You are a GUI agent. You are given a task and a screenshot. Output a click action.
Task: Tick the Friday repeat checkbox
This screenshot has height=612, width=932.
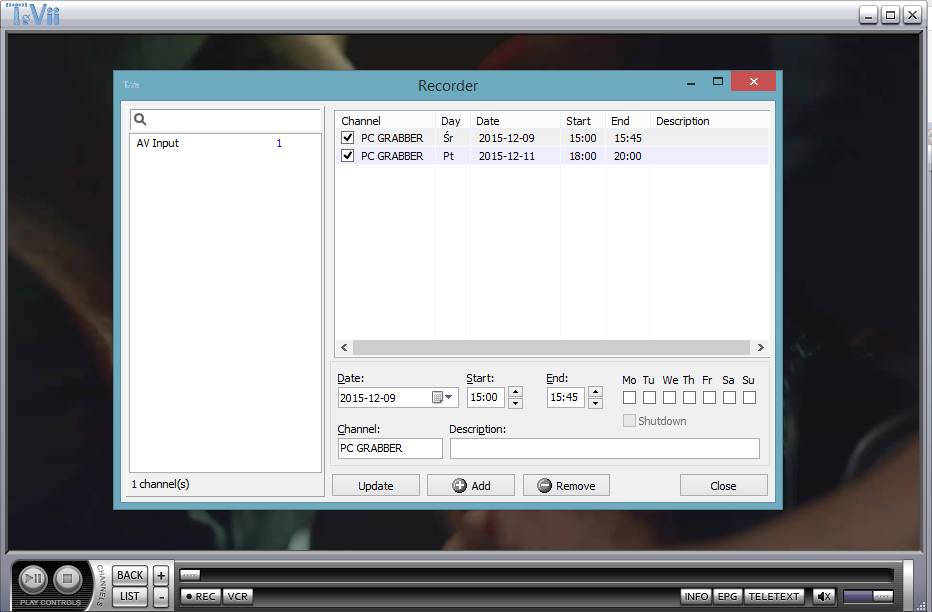tap(709, 397)
